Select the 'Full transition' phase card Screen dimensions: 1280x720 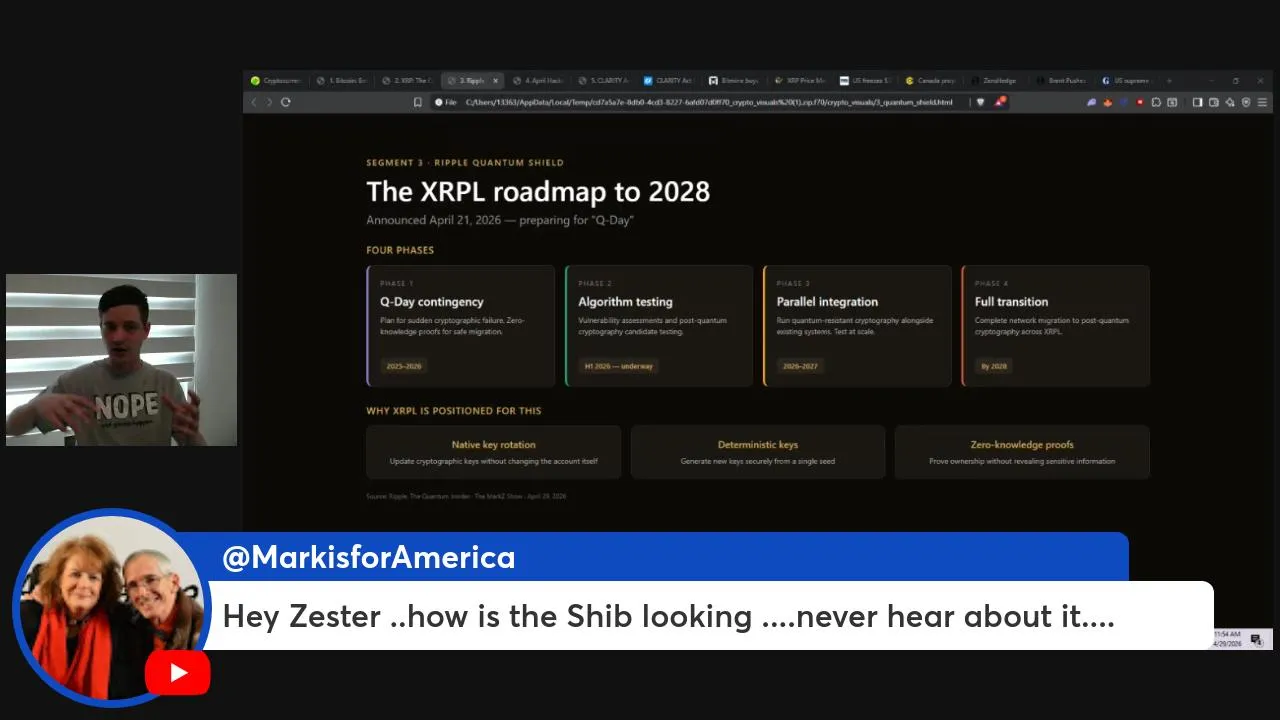click(x=1056, y=326)
